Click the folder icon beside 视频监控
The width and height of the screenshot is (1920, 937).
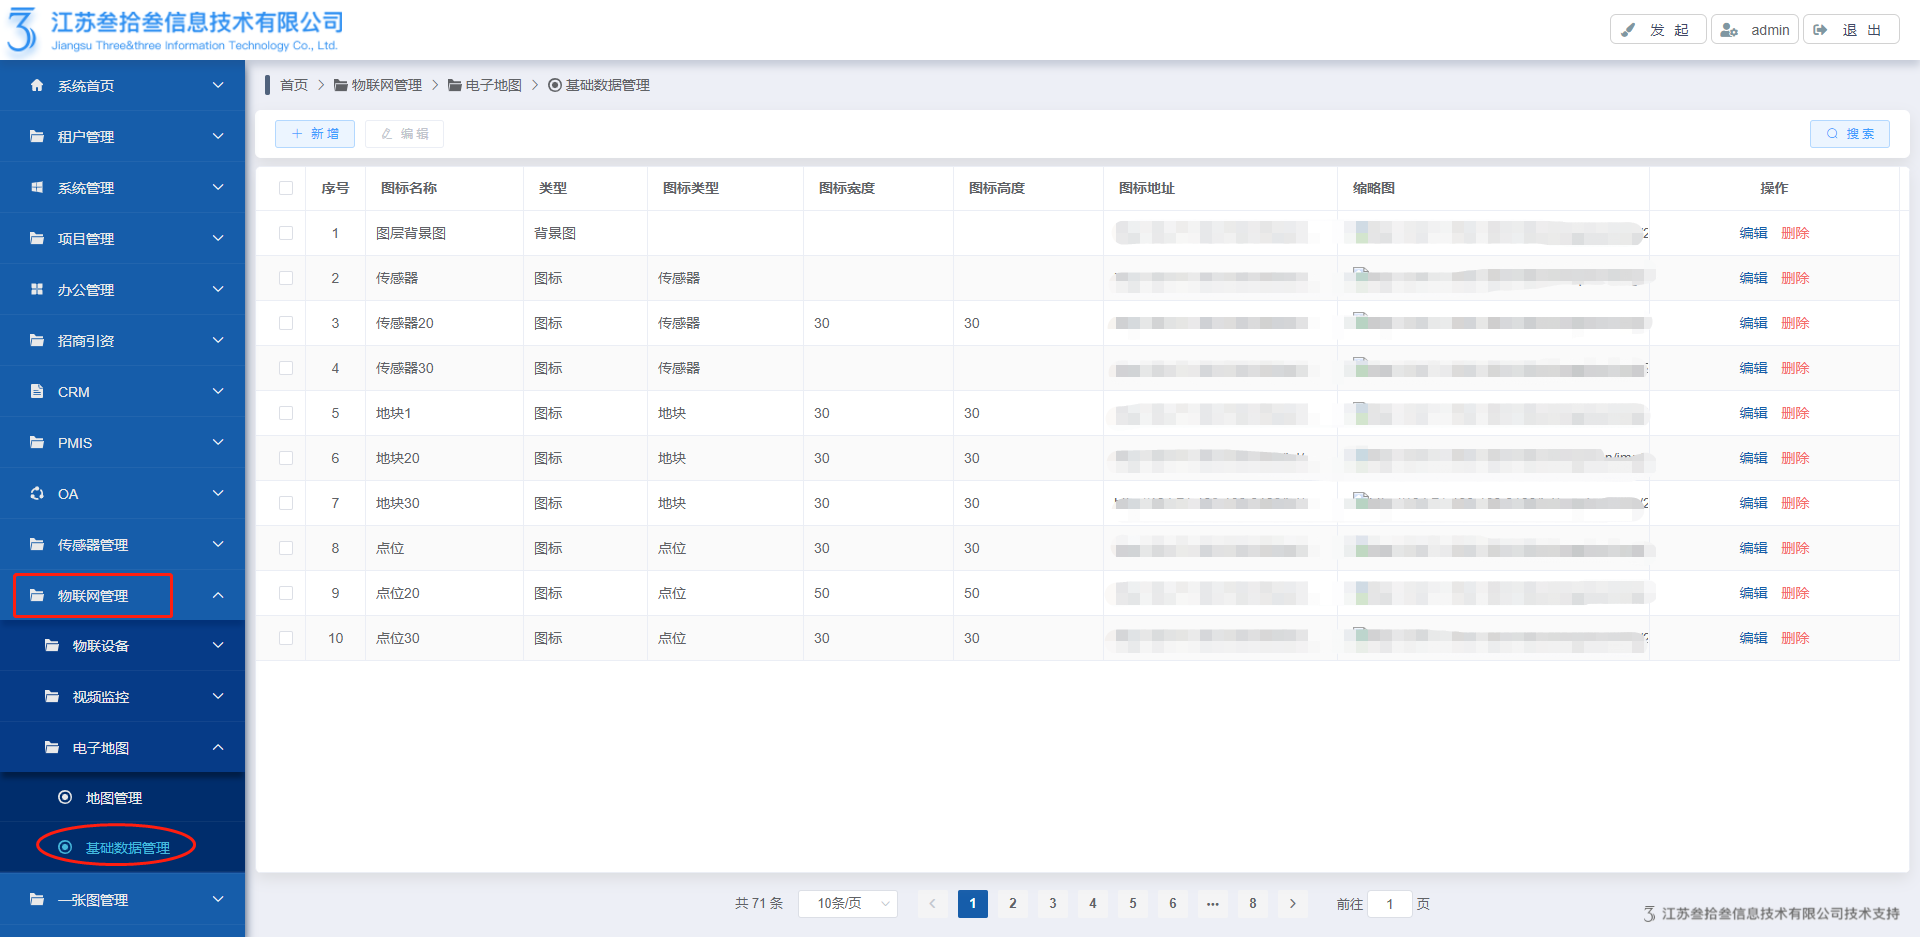(52, 697)
